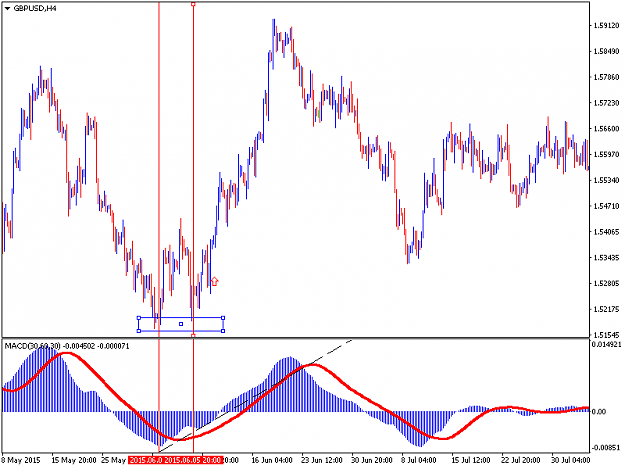Screen dimensions: 625x469
Task: Click the 1.57860 price label
Action: (x=606, y=77)
